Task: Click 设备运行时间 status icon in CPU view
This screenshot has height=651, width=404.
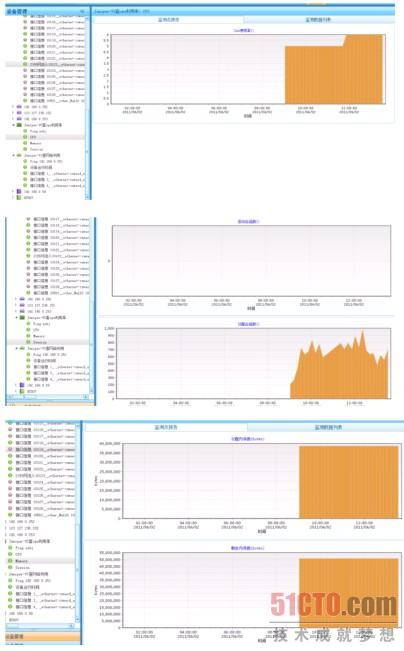Action: coord(25,167)
